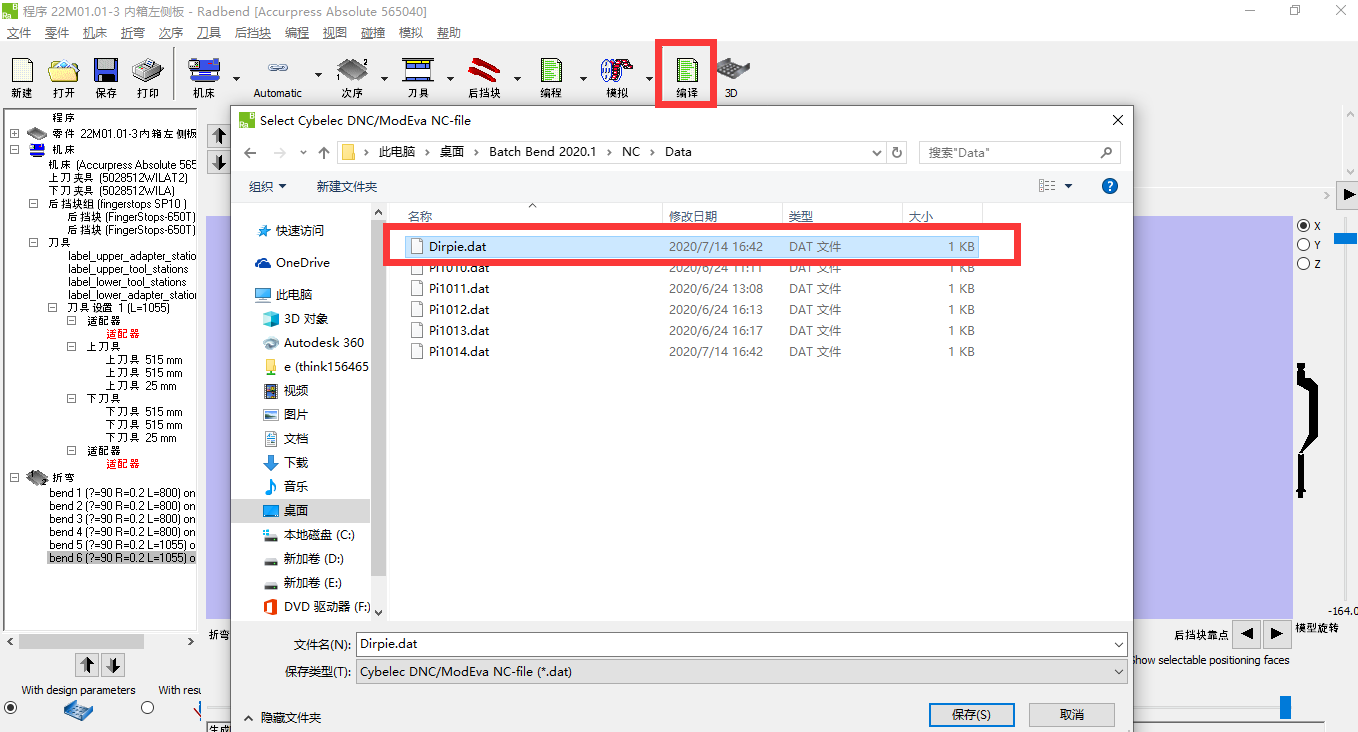The height and width of the screenshot is (732, 1358).
Task: Click the 模拟 simulation toolbar icon
Action: 617,71
